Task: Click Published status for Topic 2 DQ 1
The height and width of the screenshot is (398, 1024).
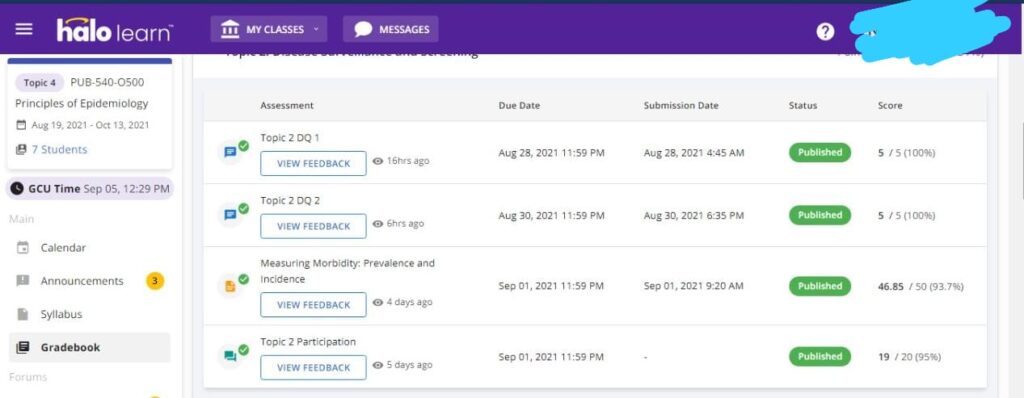Action: pos(820,152)
